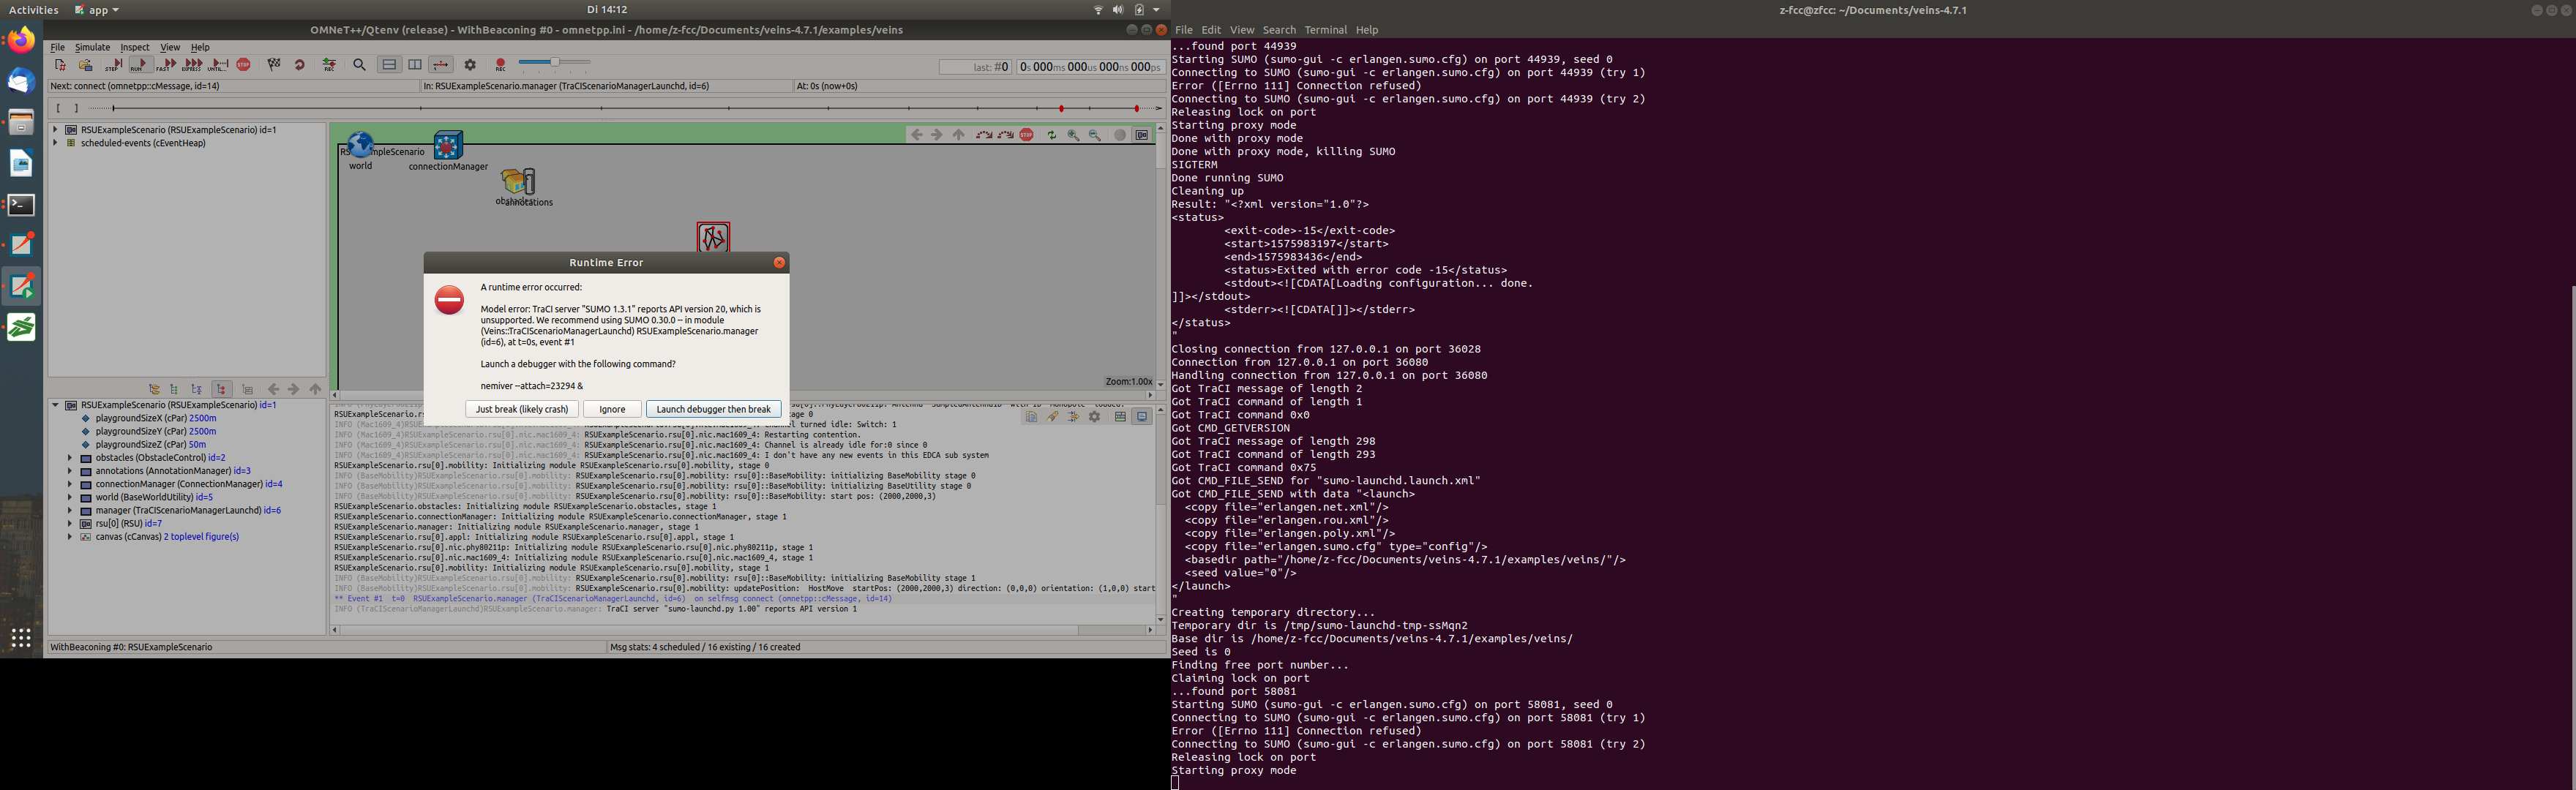The height and width of the screenshot is (790, 2576).
Task: Expand manager (TraCIScenarioManagerLaunchd) node
Action: pyautogui.click(x=70, y=510)
